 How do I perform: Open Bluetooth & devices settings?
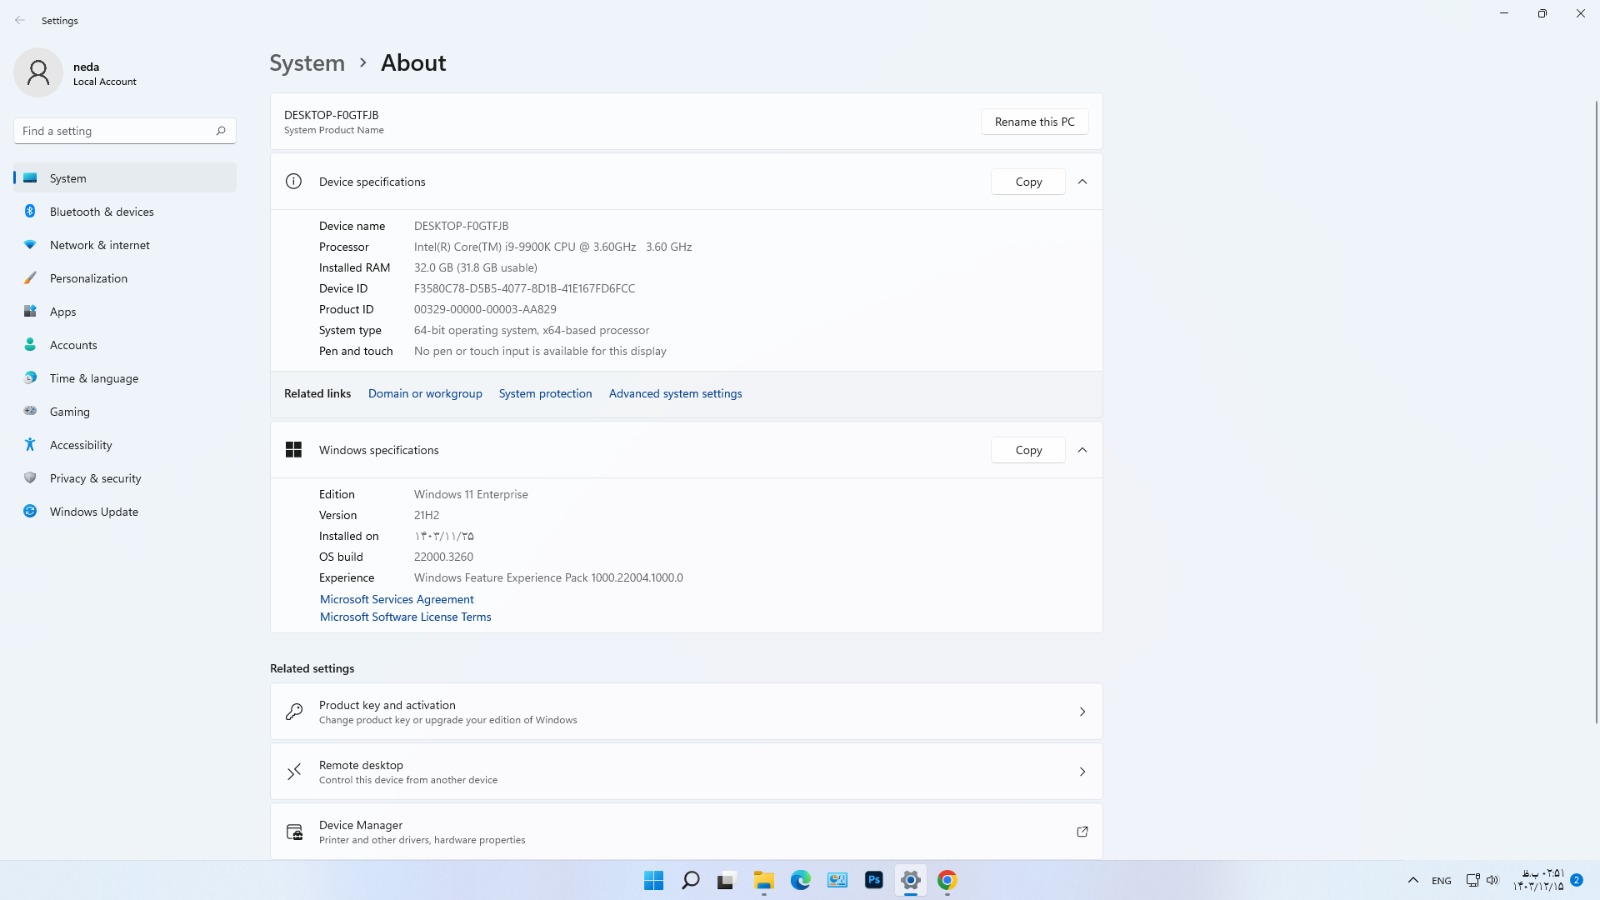pos(101,212)
